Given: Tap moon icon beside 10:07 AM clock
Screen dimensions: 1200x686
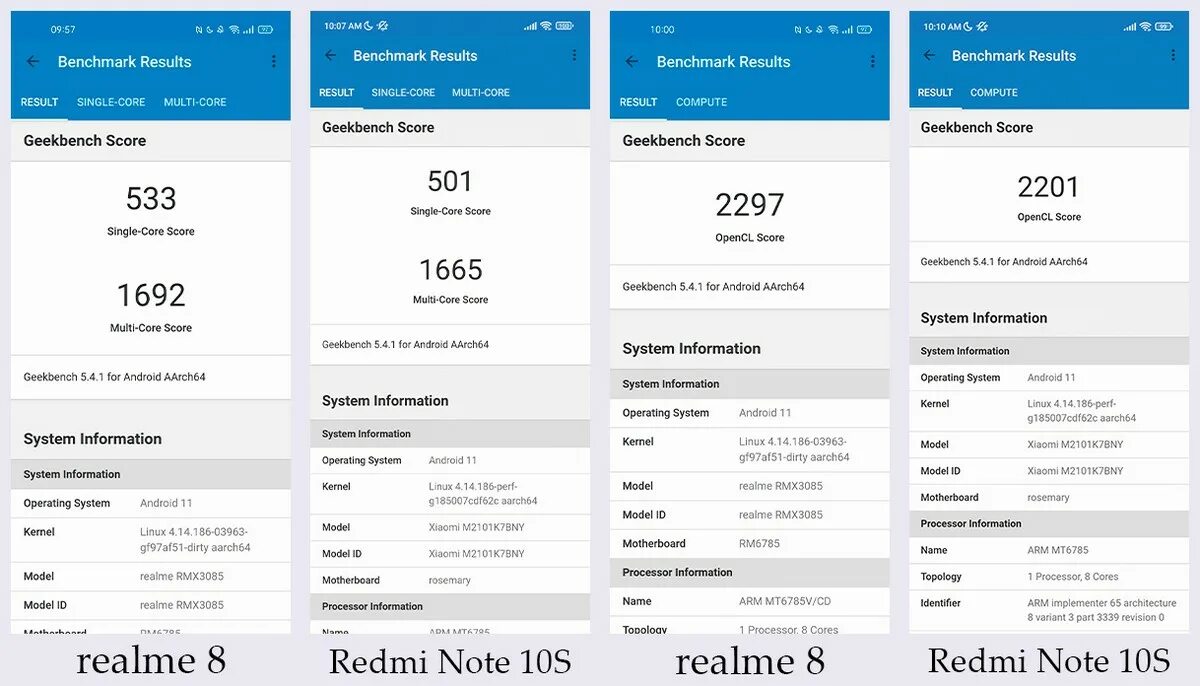Looking at the screenshot, I should pos(369,26).
